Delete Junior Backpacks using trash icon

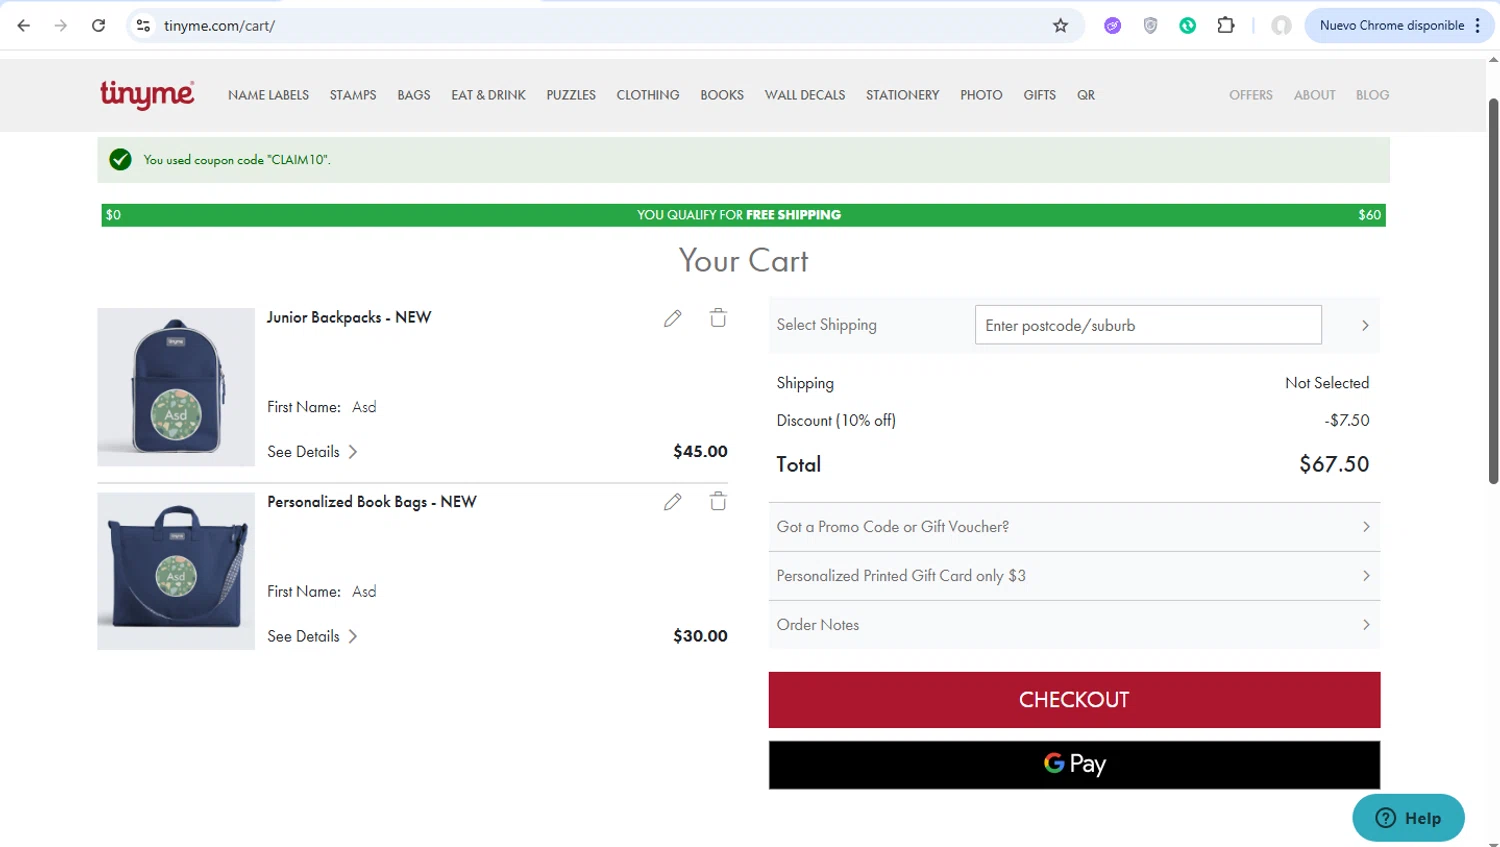coord(718,318)
